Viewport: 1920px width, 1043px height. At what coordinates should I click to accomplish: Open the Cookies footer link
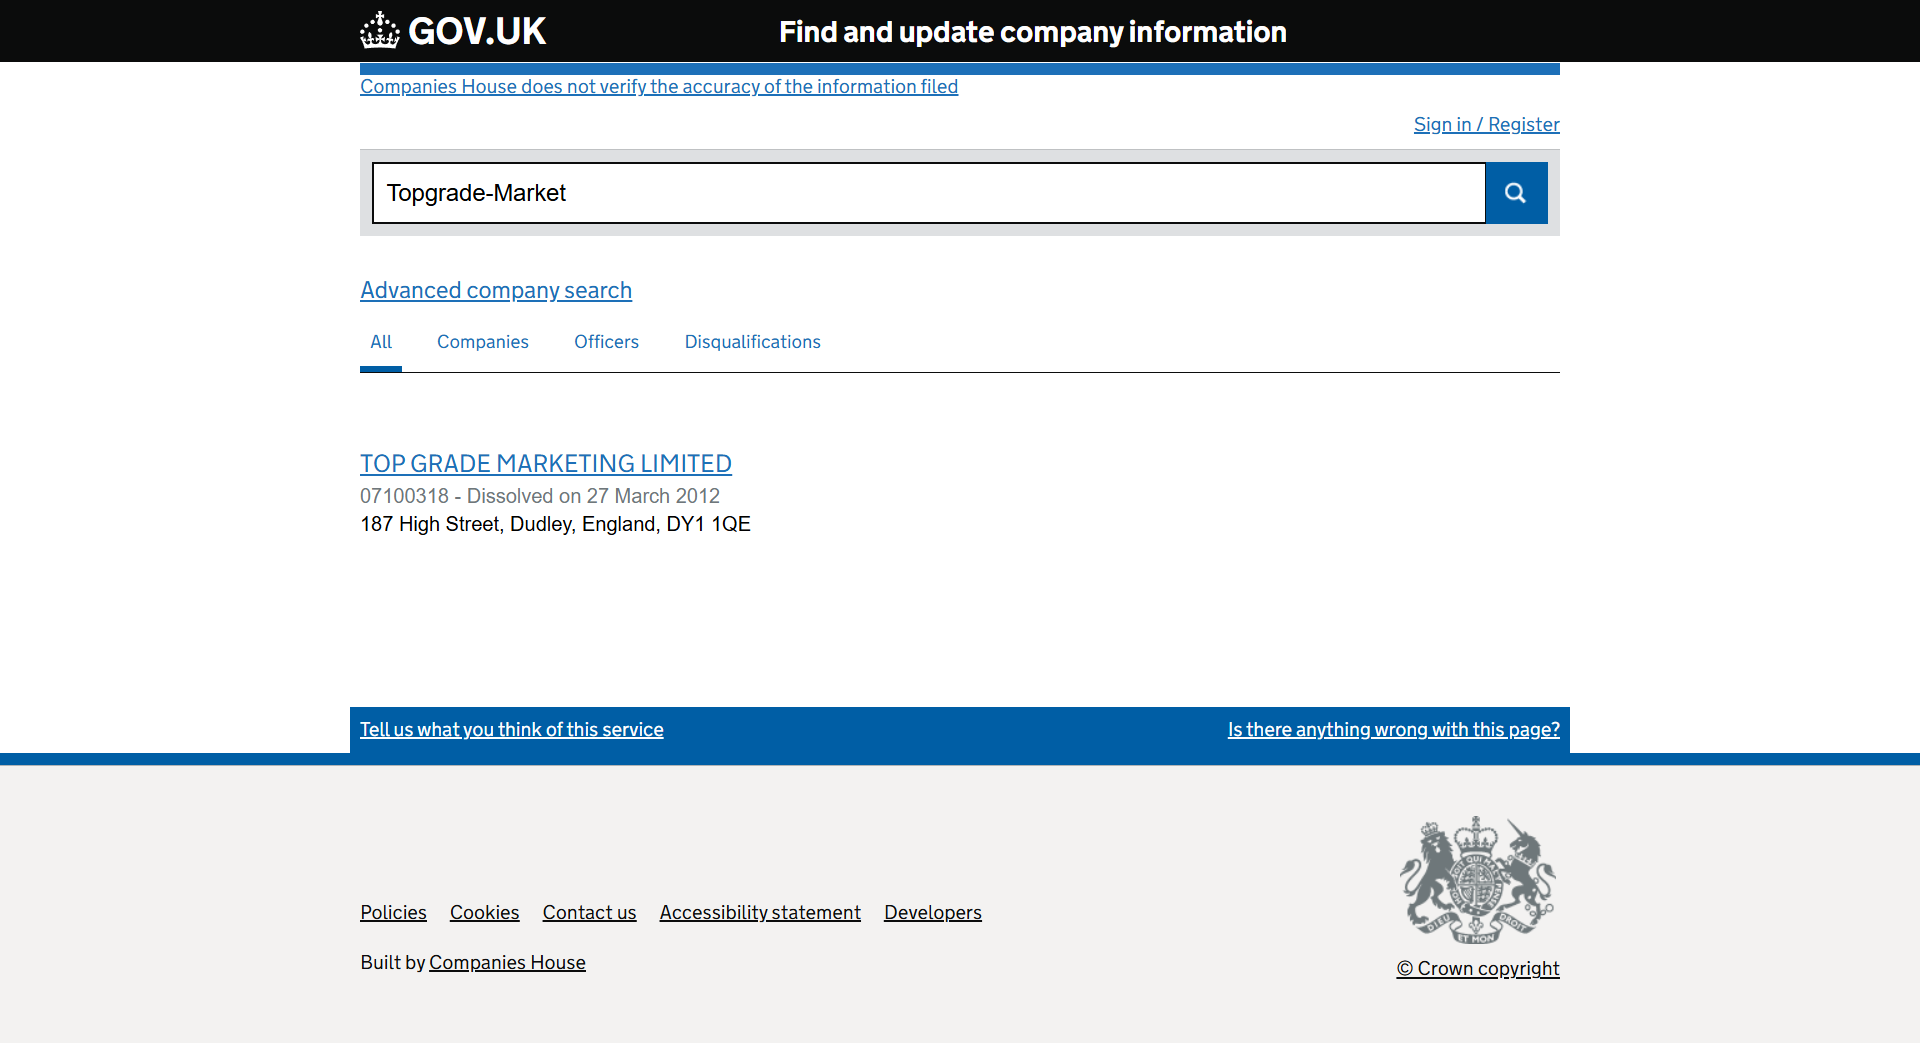click(x=485, y=913)
